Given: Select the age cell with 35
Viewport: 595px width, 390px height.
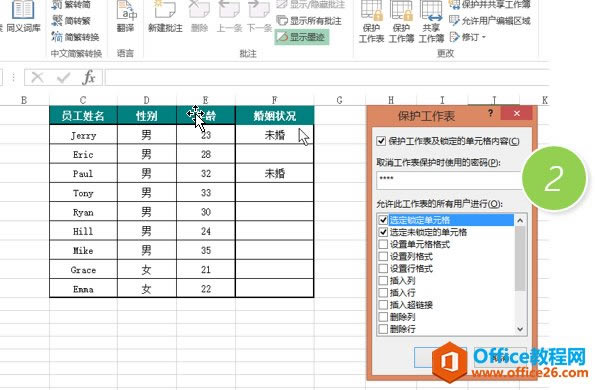Looking at the screenshot, I should click(x=206, y=251).
